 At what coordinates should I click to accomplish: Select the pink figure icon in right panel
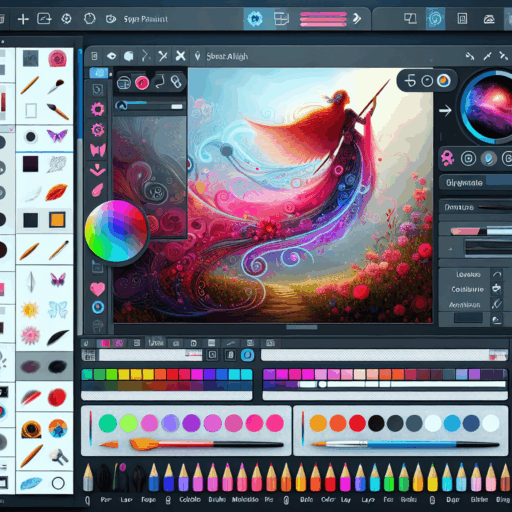(x=448, y=158)
